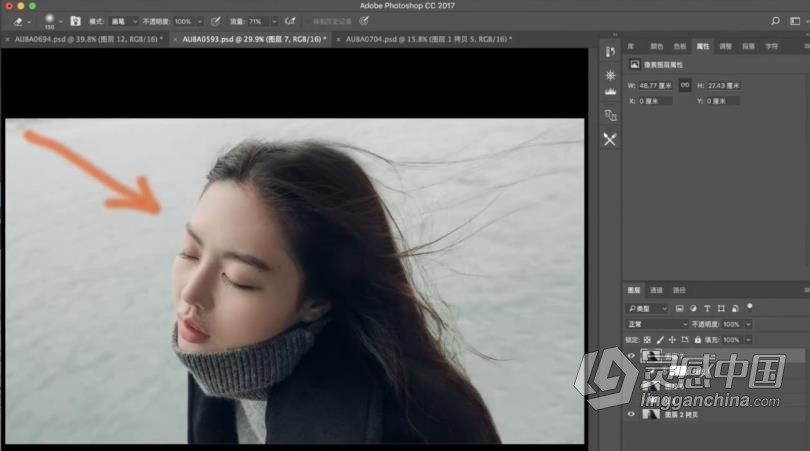Switch to the 路径 (Paths) tab
The height and width of the screenshot is (451, 810).
click(679, 290)
